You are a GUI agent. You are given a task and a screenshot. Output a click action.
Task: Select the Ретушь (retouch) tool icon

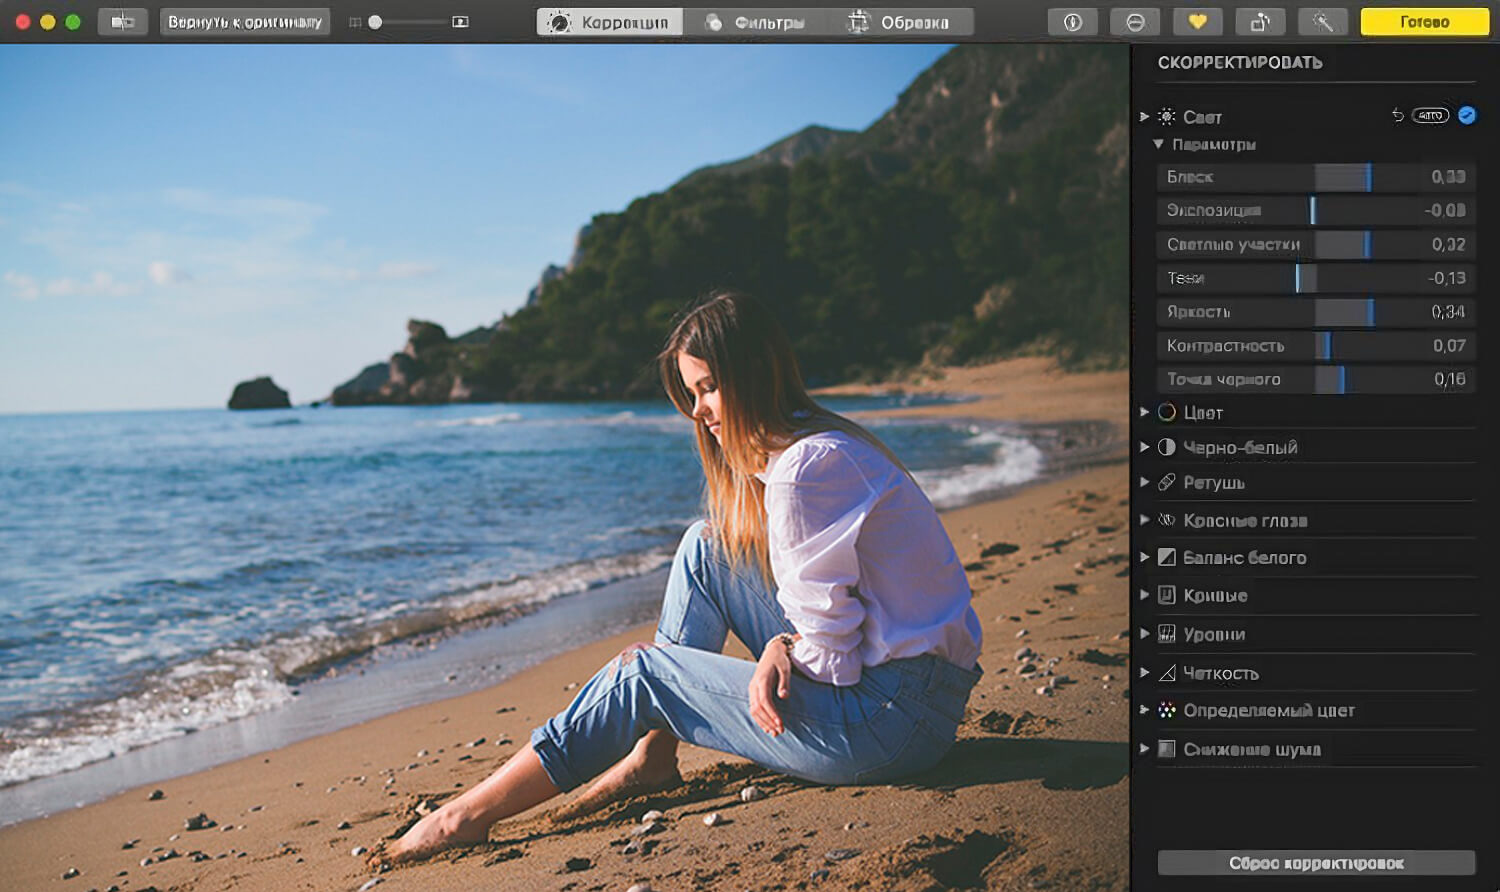click(1166, 483)
